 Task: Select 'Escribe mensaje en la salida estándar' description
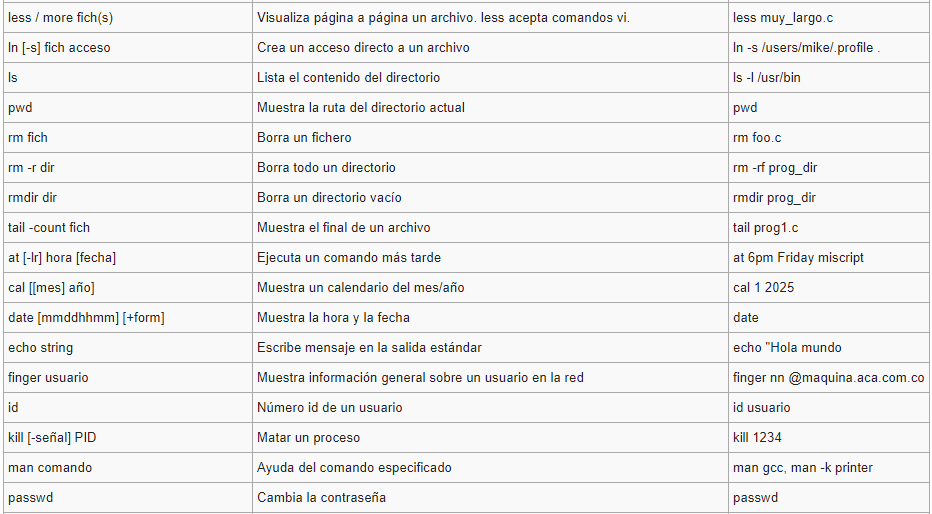point(369,348)
